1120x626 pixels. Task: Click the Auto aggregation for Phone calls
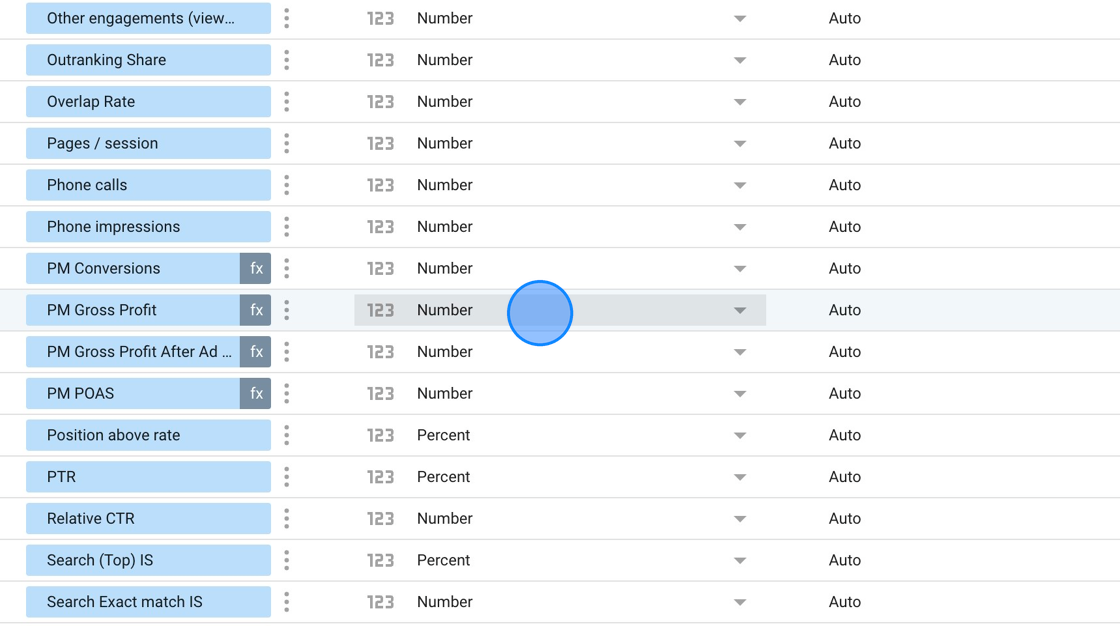pos(845,184)
